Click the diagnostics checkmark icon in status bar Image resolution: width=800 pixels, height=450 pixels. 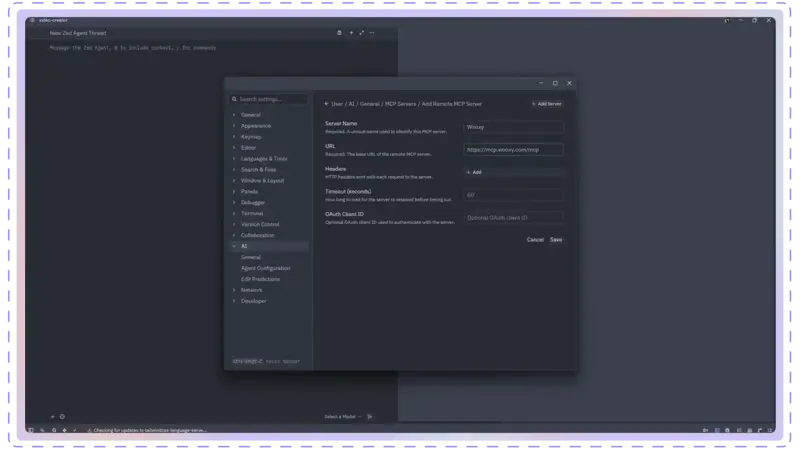[75, 430]
